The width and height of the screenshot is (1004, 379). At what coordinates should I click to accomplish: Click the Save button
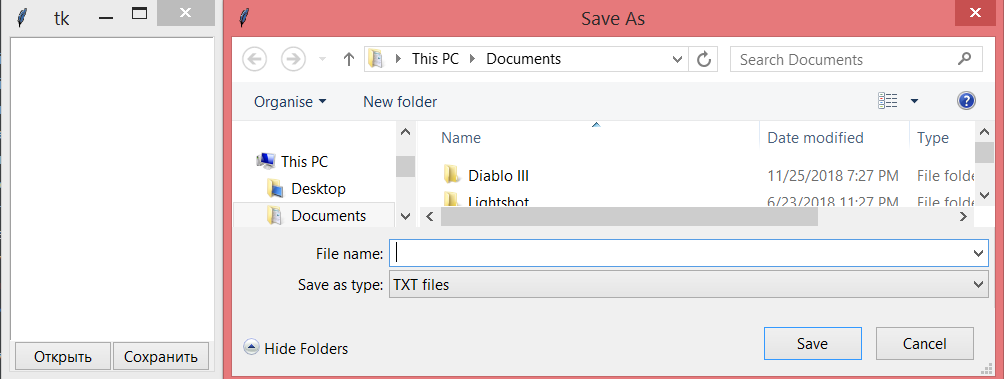coord(813,344)
